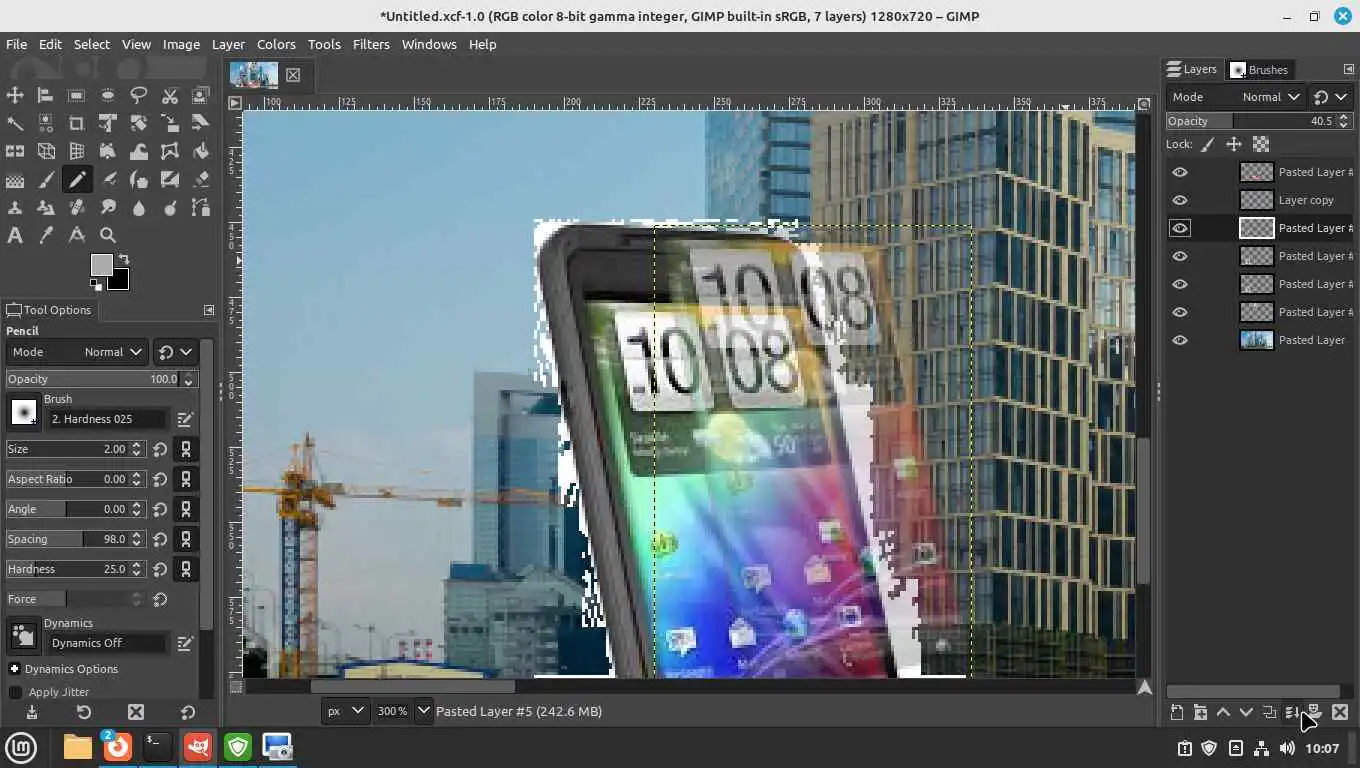Create a new layer

[1177, 712]
